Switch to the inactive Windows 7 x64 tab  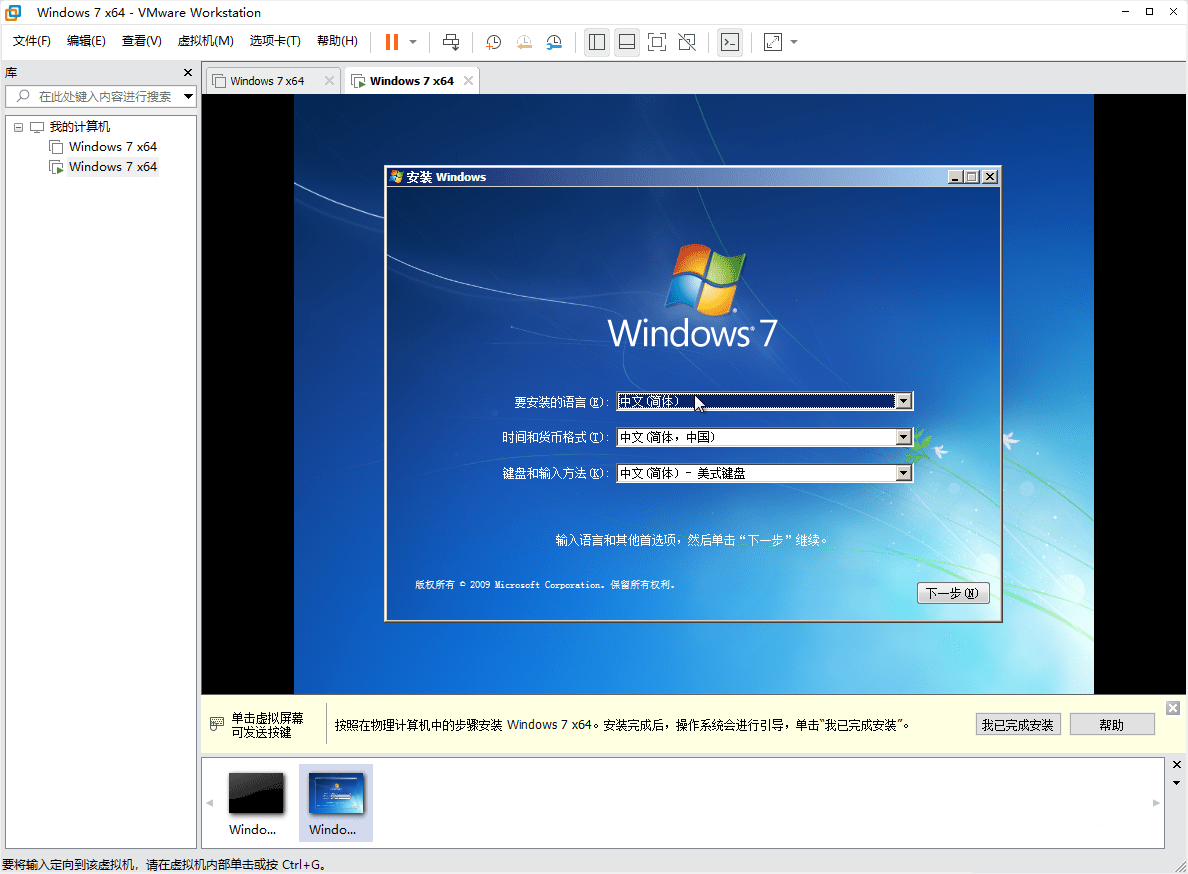coord(267,81)
